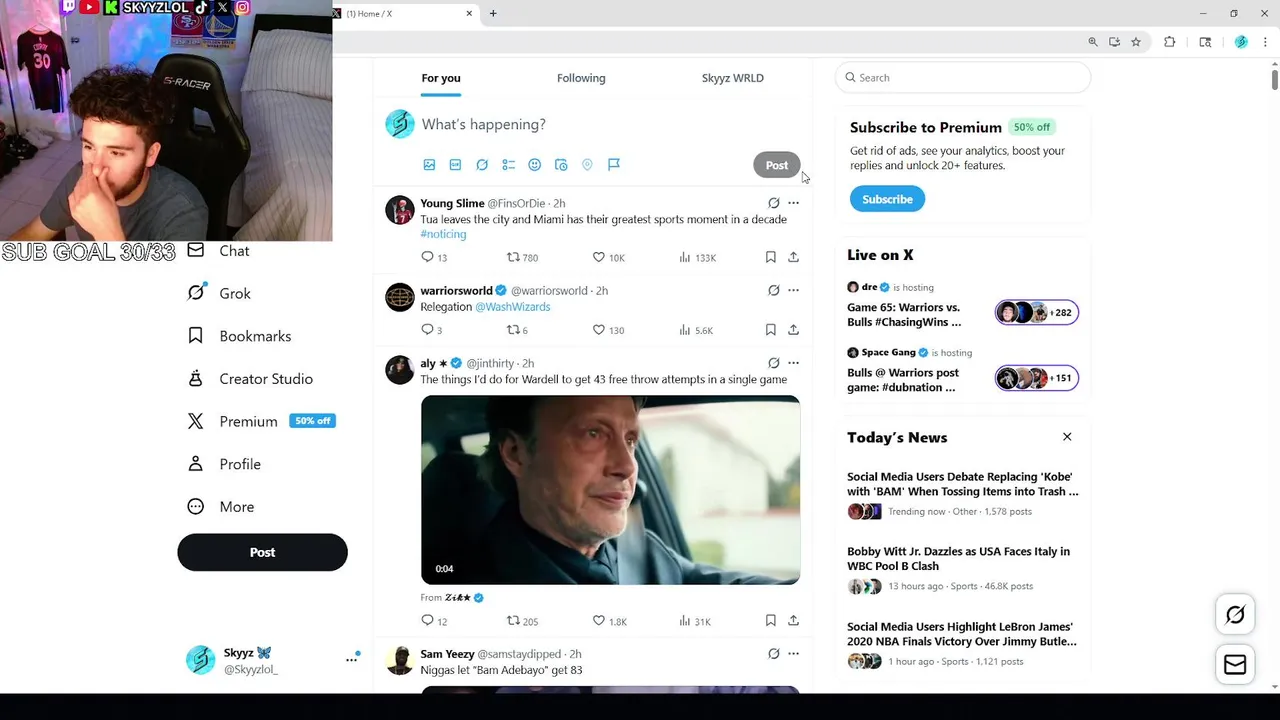Bookmark warriorsworld's Relegation post
Screen dimensions: 1280x720
[770, 329]
